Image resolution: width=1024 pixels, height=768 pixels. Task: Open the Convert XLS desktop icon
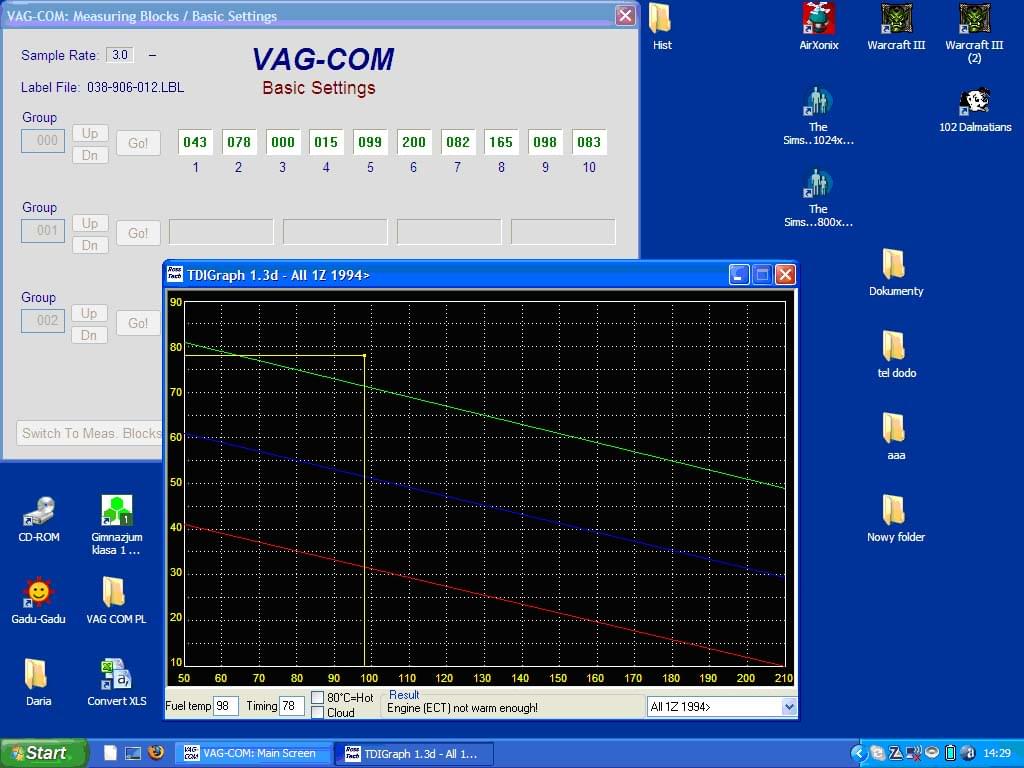point(116,675)
